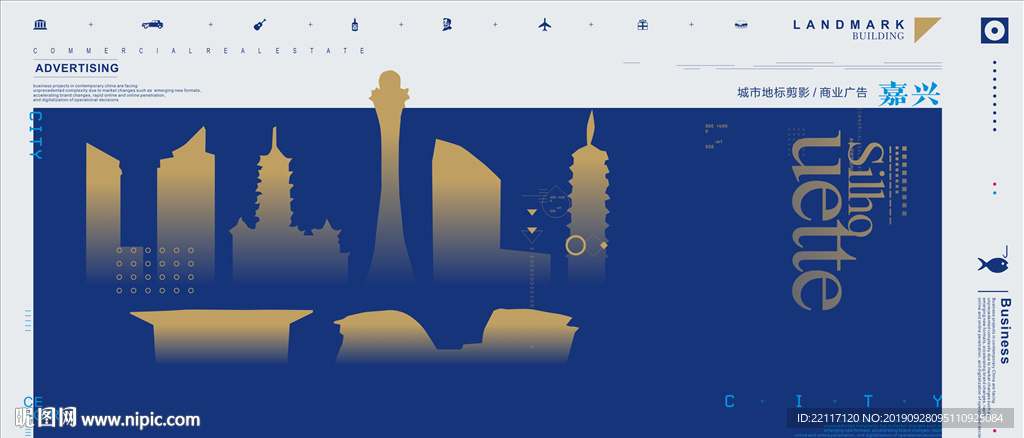Click the gold triangle beside LANDMARK
Screen dimensions: 1024x438
(x=925, y=28)
